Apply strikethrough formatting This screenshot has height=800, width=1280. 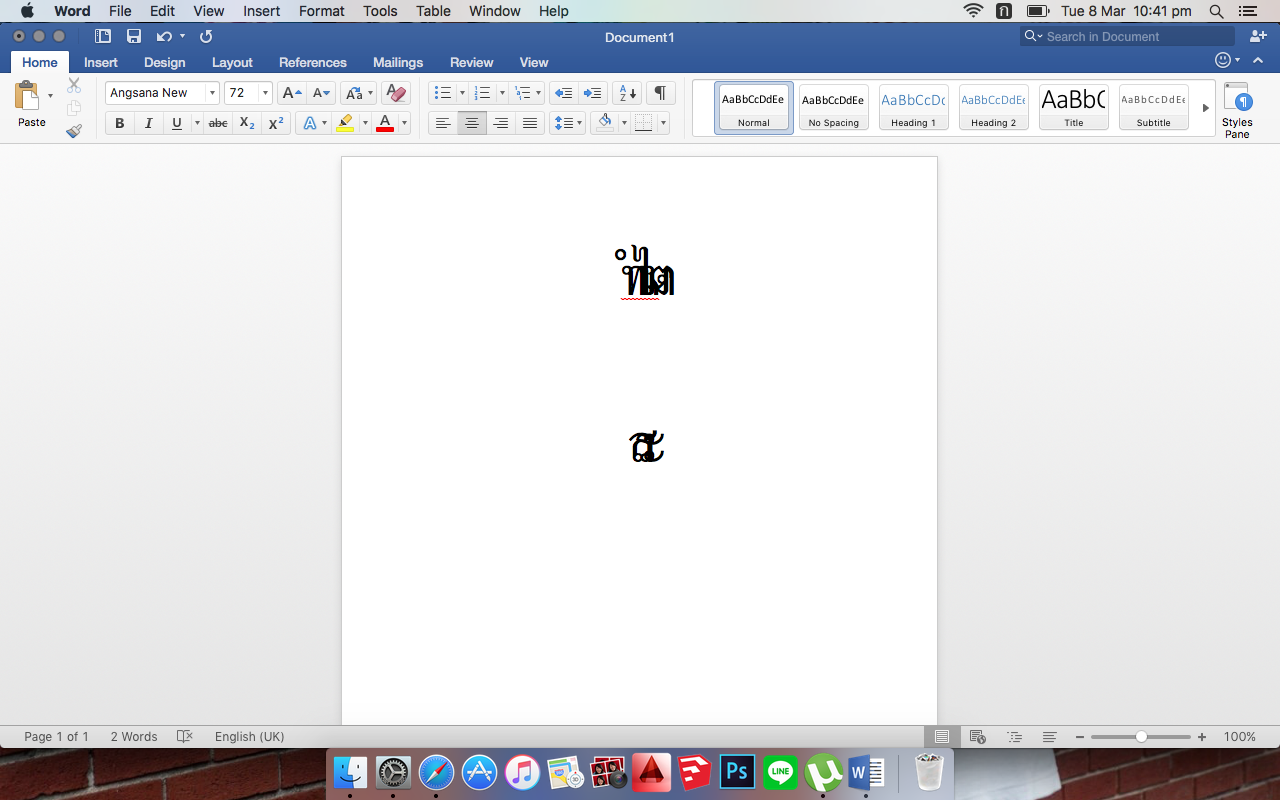point(217,123)
